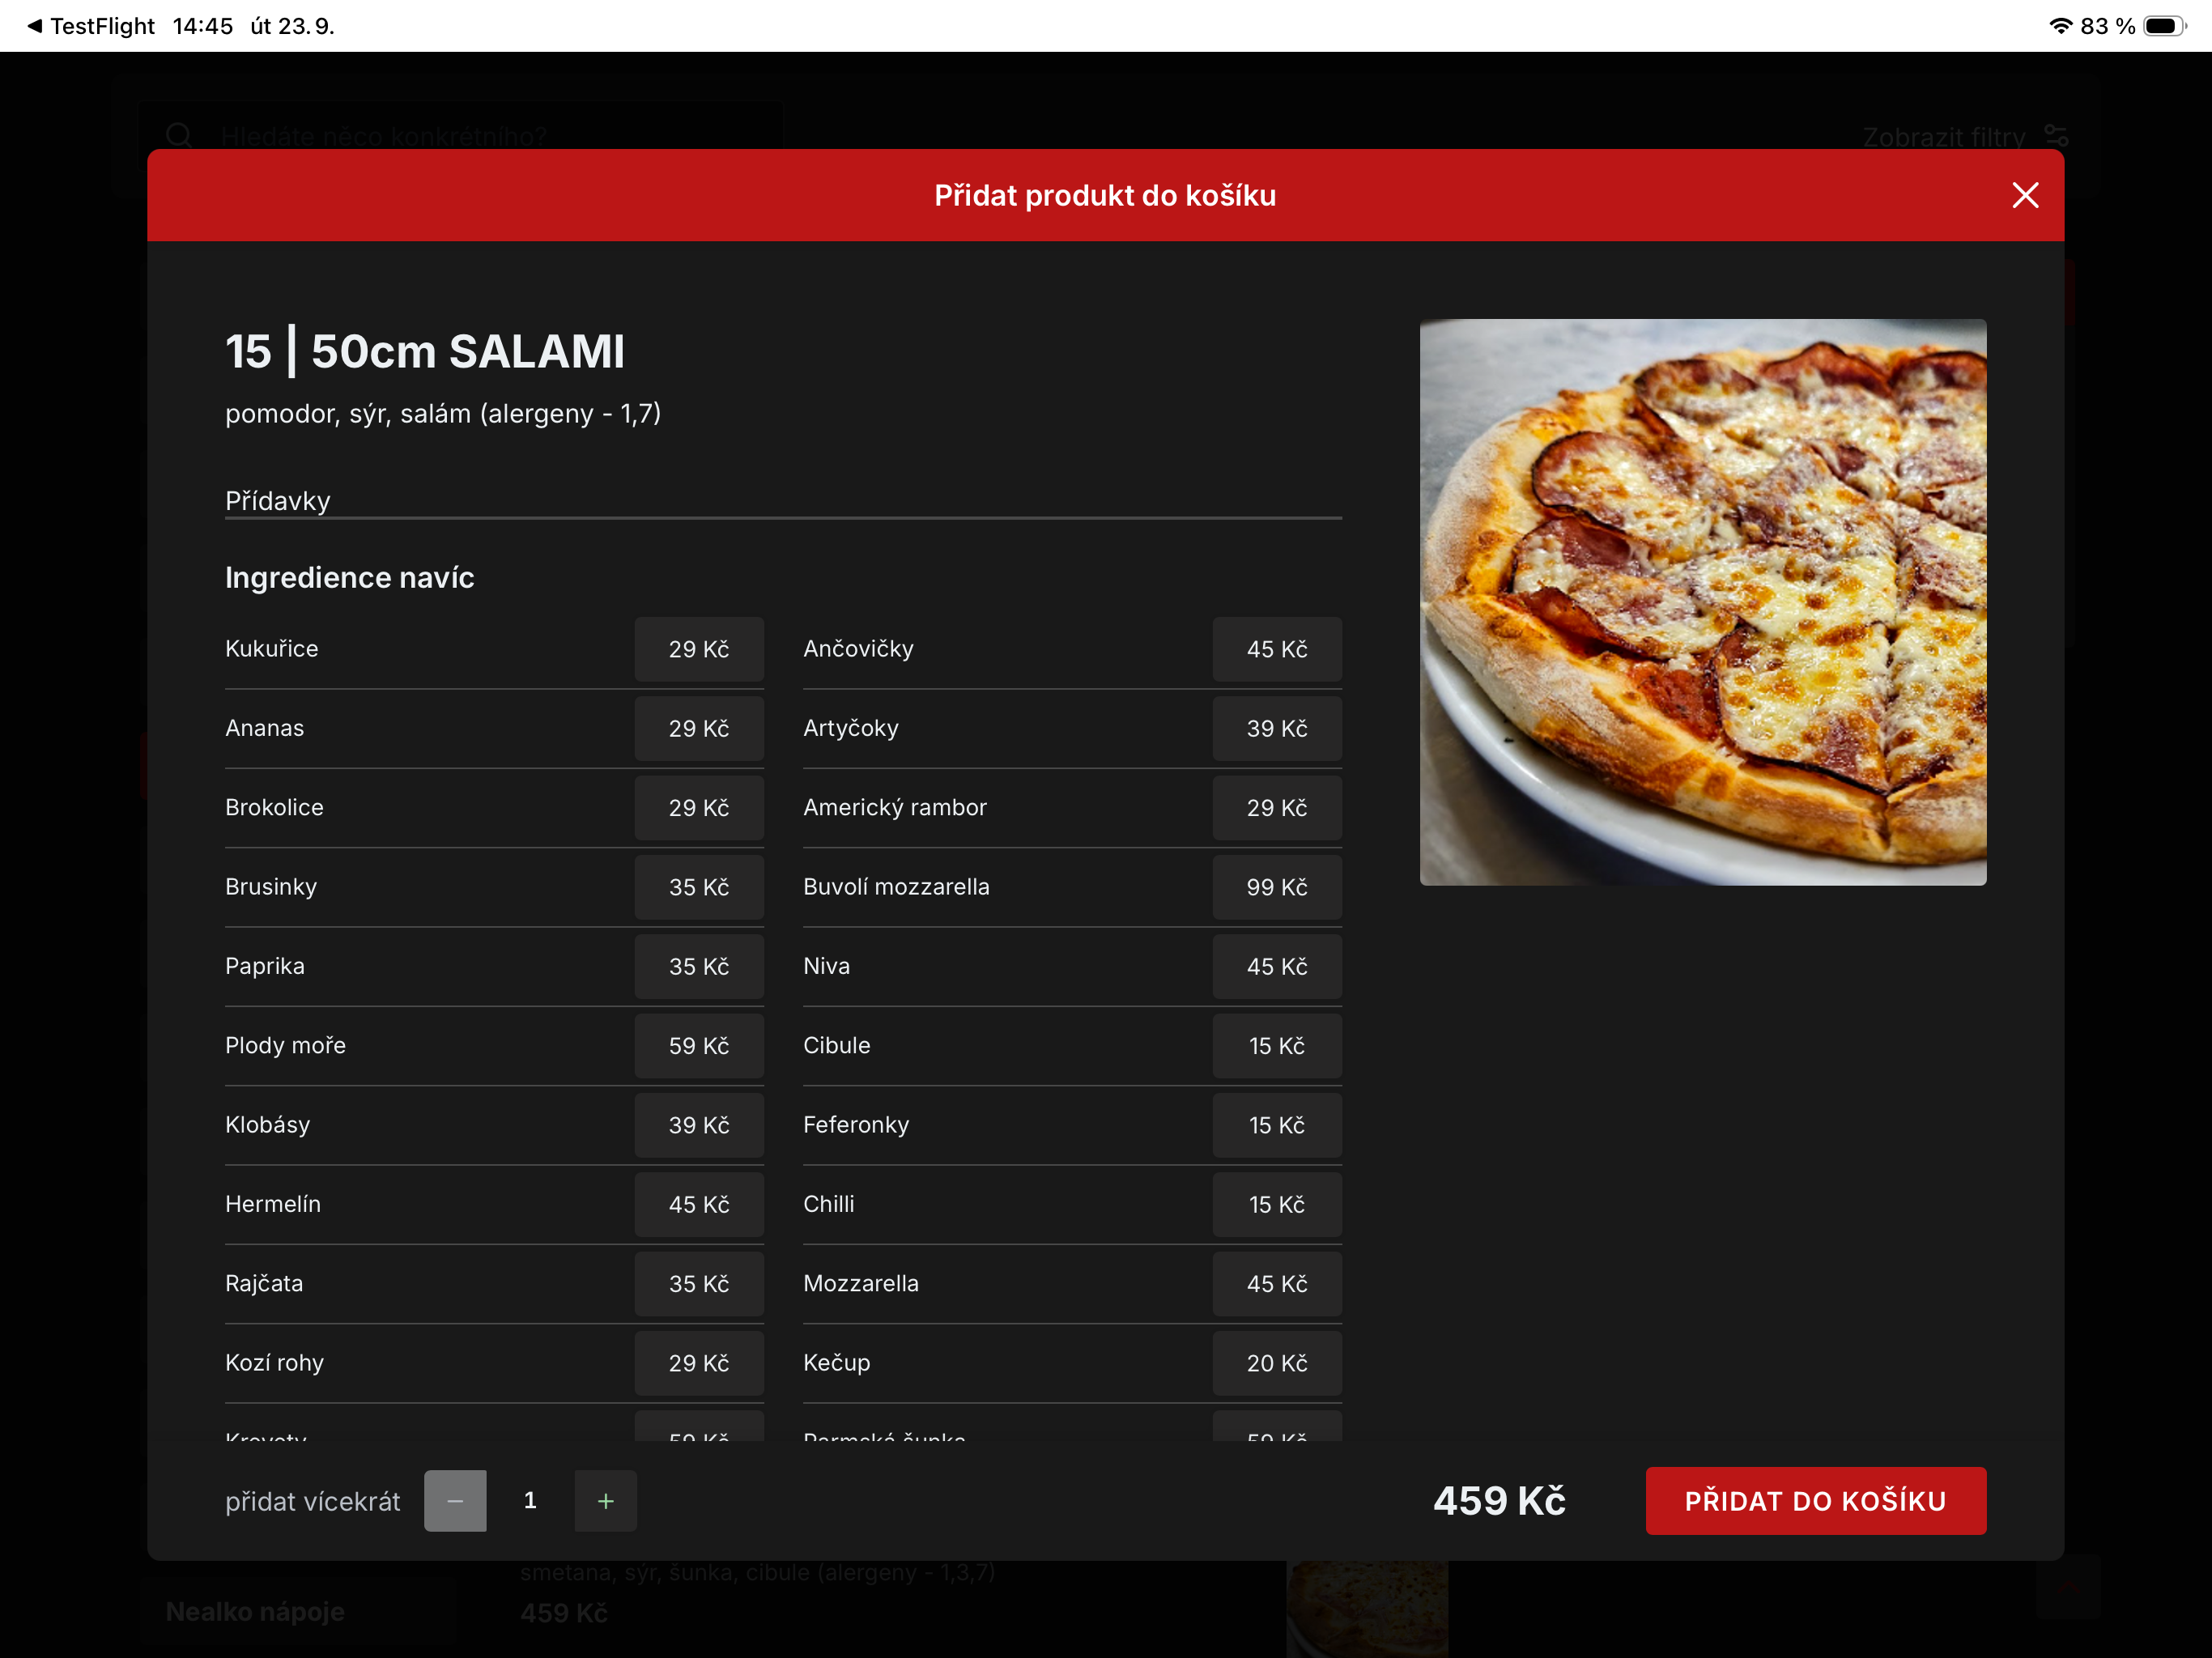Click the quantity value 1

[x=530, y=1500]
